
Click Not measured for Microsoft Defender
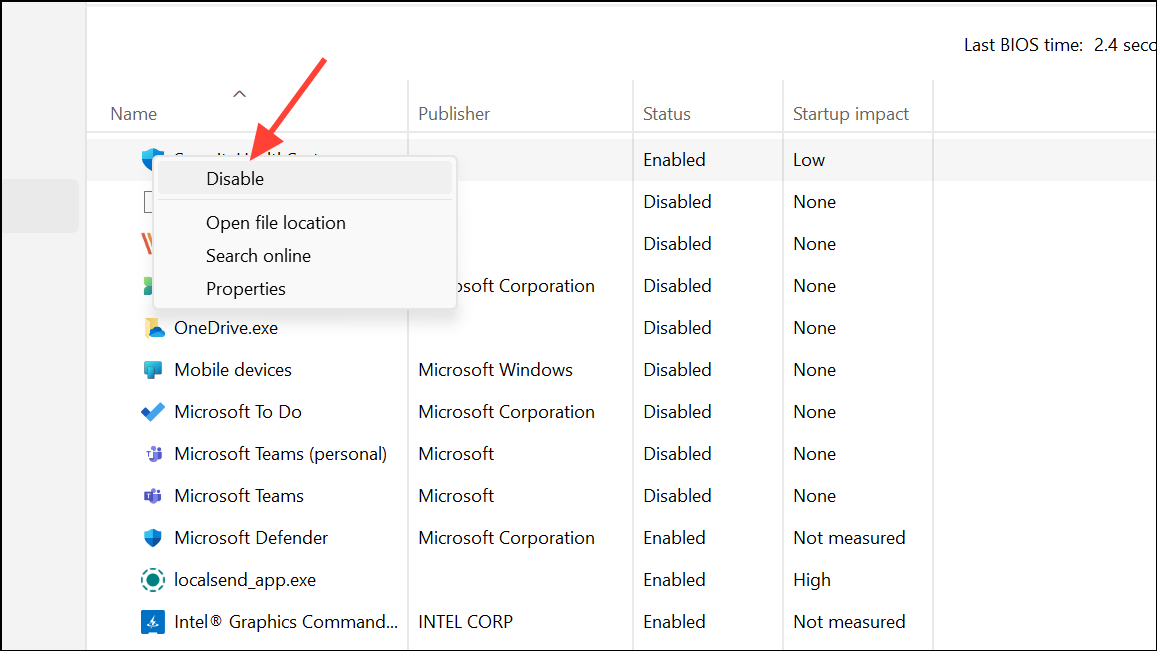click(x=849, y=538)
